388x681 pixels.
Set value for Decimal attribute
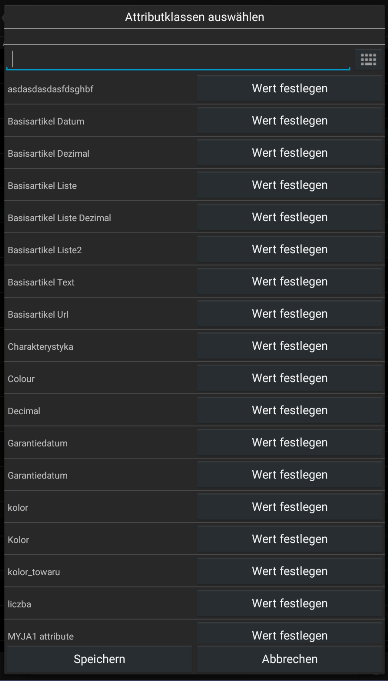click(x=289, y=410)
